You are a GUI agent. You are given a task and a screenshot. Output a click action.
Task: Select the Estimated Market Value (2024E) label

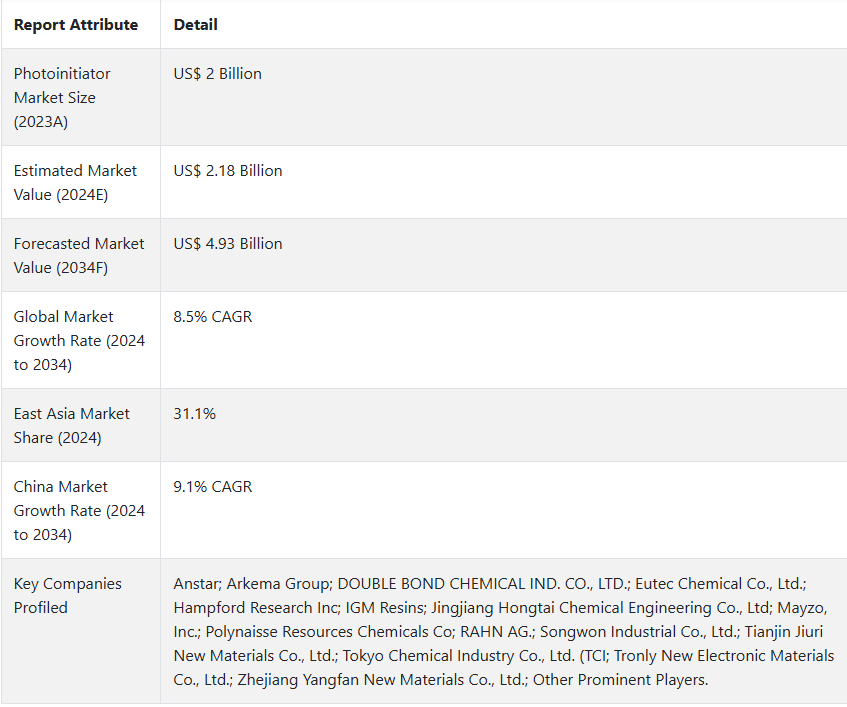tap(75, 183)
